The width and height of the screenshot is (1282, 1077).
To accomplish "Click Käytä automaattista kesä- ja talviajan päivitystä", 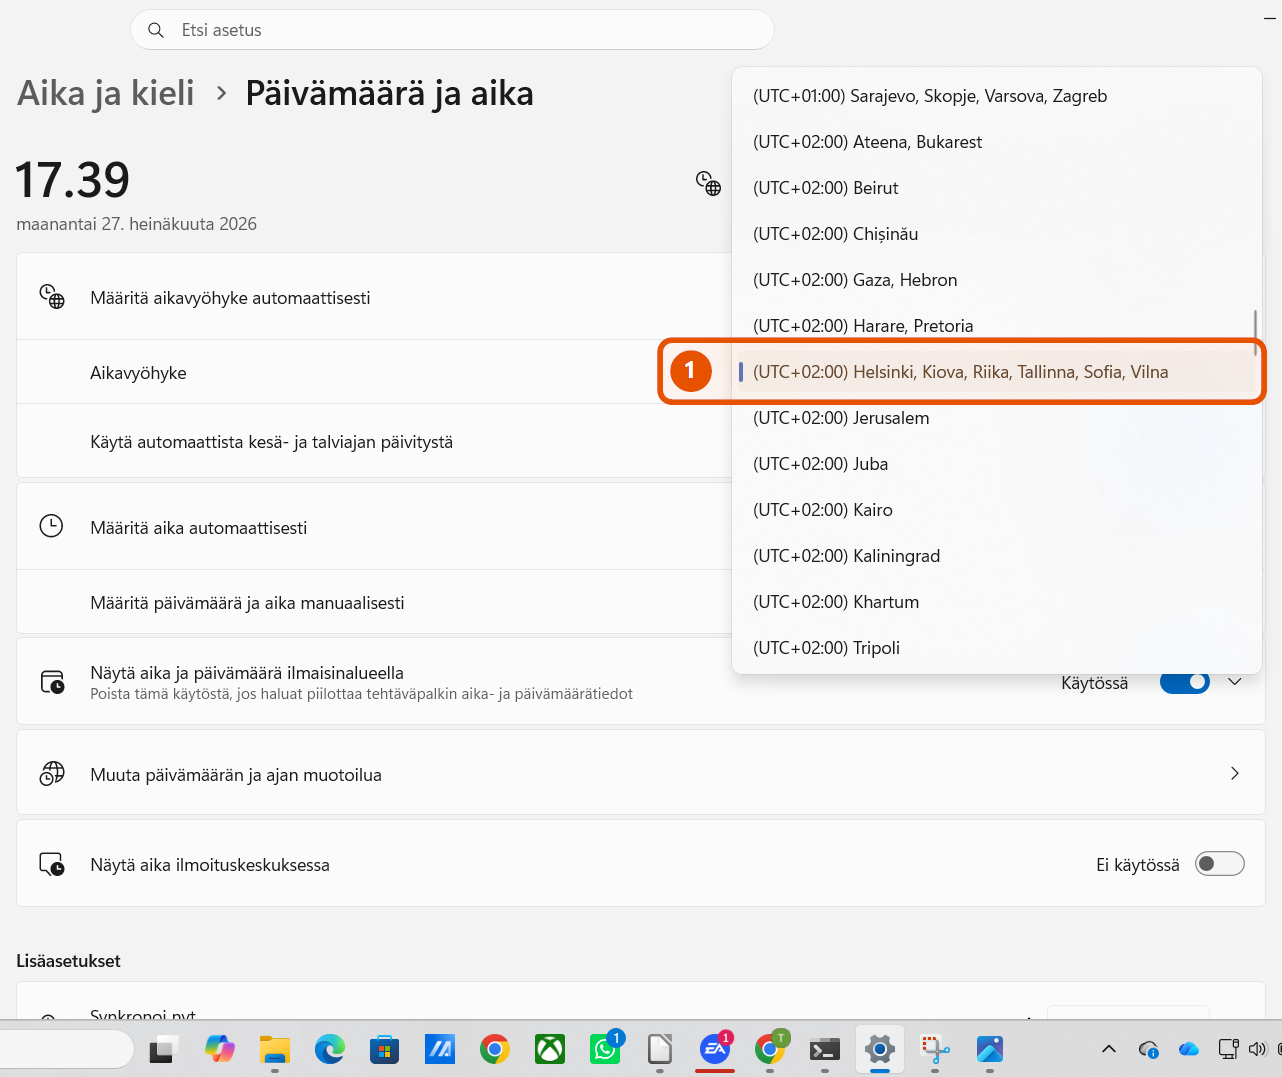I will [271, 442].
